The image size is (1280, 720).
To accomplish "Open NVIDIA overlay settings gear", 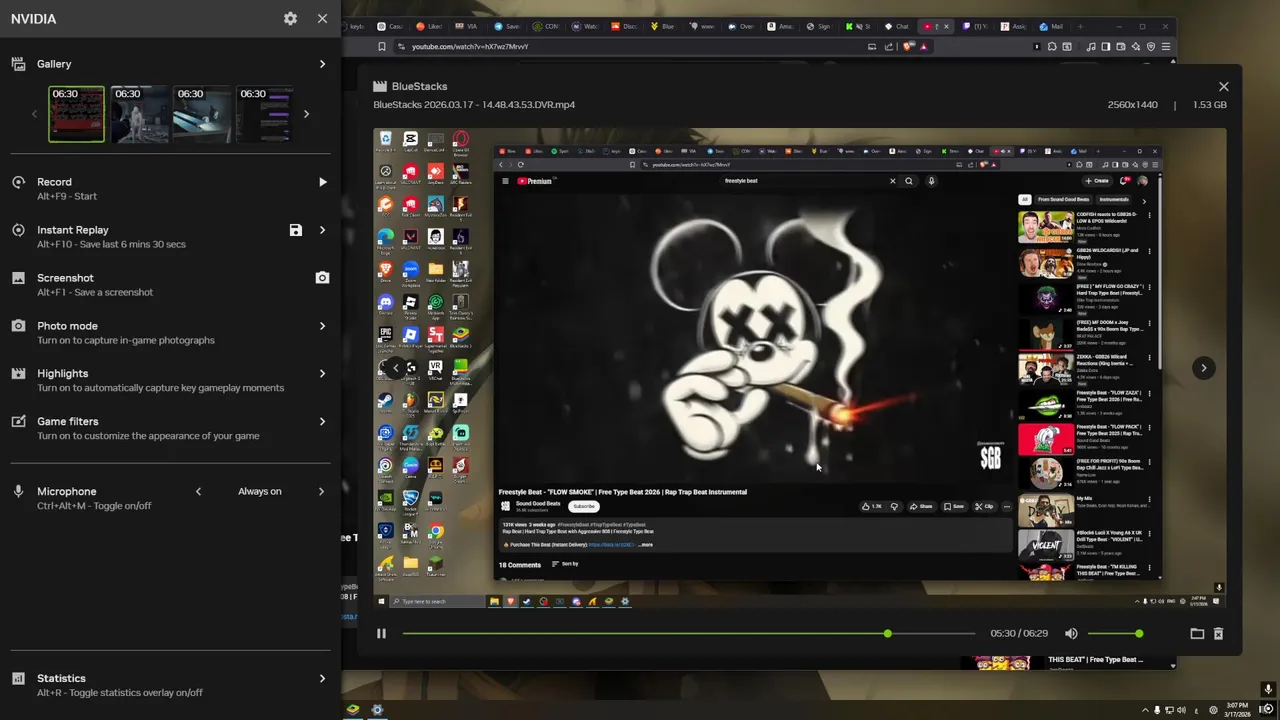I will pyautogui.click(x=290, y=18).
